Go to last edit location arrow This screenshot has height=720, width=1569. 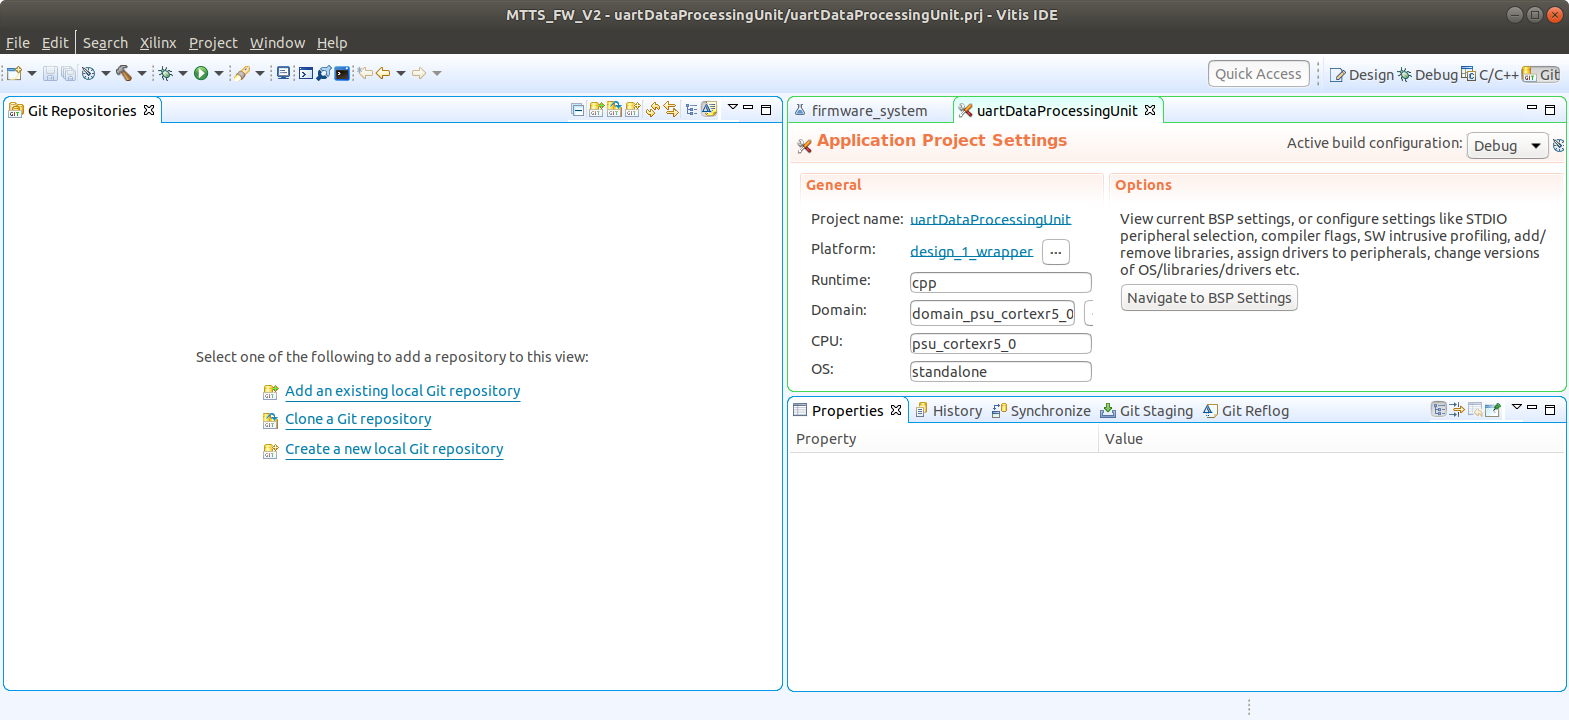(365, 73)
